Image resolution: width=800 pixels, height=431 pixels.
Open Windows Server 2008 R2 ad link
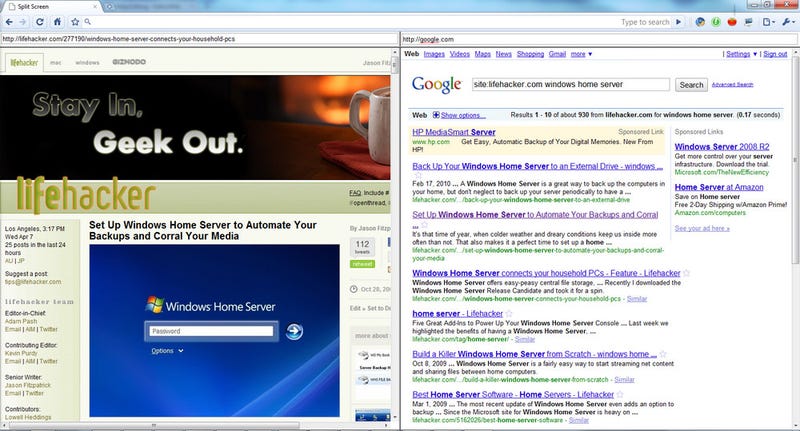[x=722, y=146]
